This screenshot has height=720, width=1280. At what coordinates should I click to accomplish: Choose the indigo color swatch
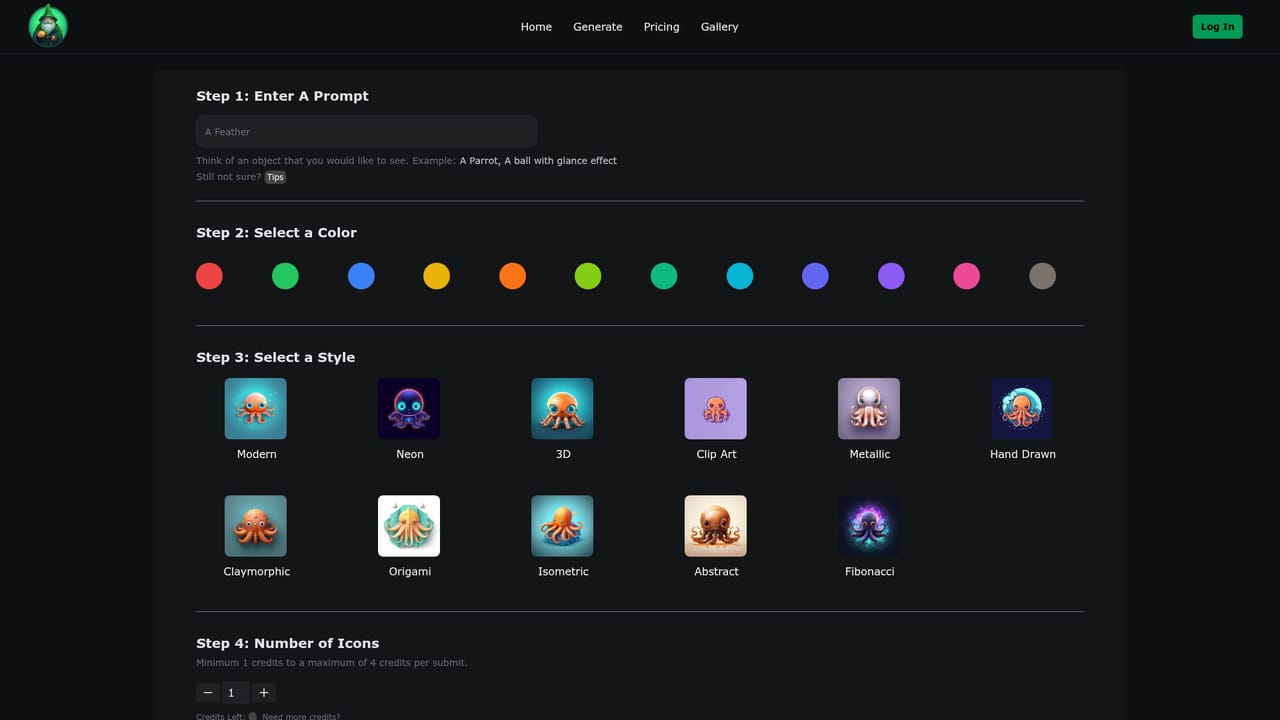coord(815,276)
